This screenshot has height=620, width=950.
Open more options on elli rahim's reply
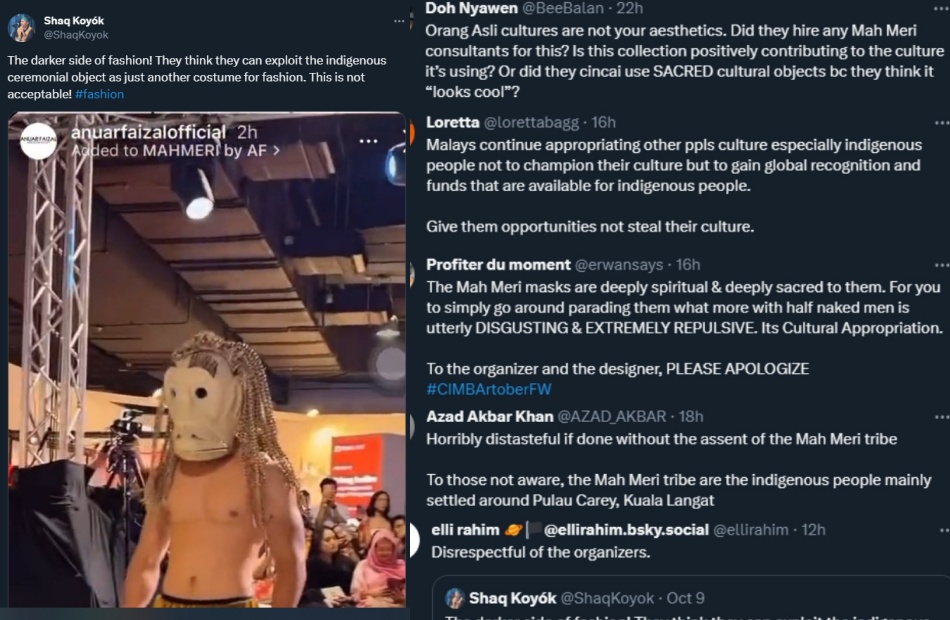(x=941, y=530)
